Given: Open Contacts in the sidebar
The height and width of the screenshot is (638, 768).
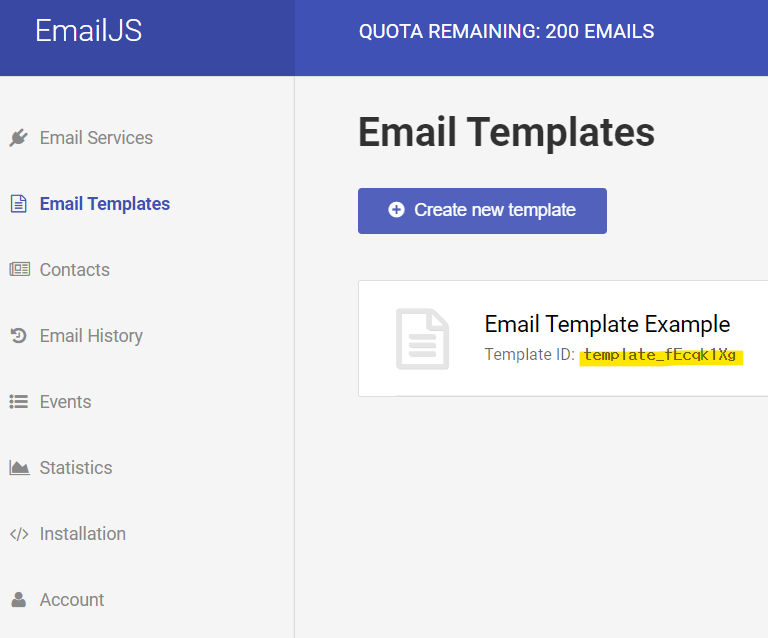Looking at the screenshot, I should 74,270.
